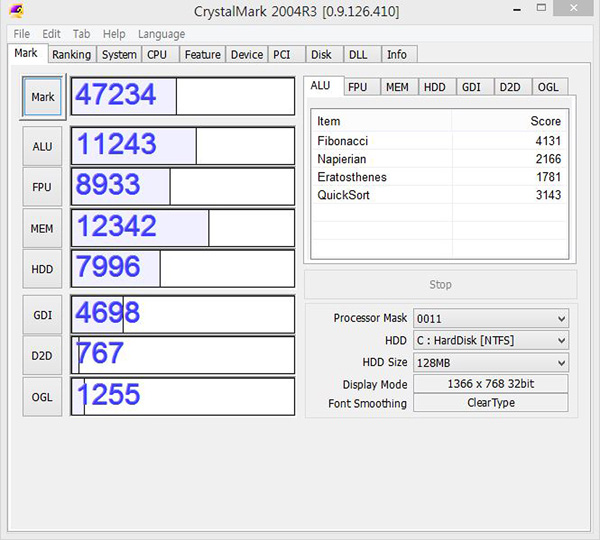Image resolution: width=600 pixels, height=540 pixels.
Task: Click the Eratosthenes score 1781
Action: [548, 177]
